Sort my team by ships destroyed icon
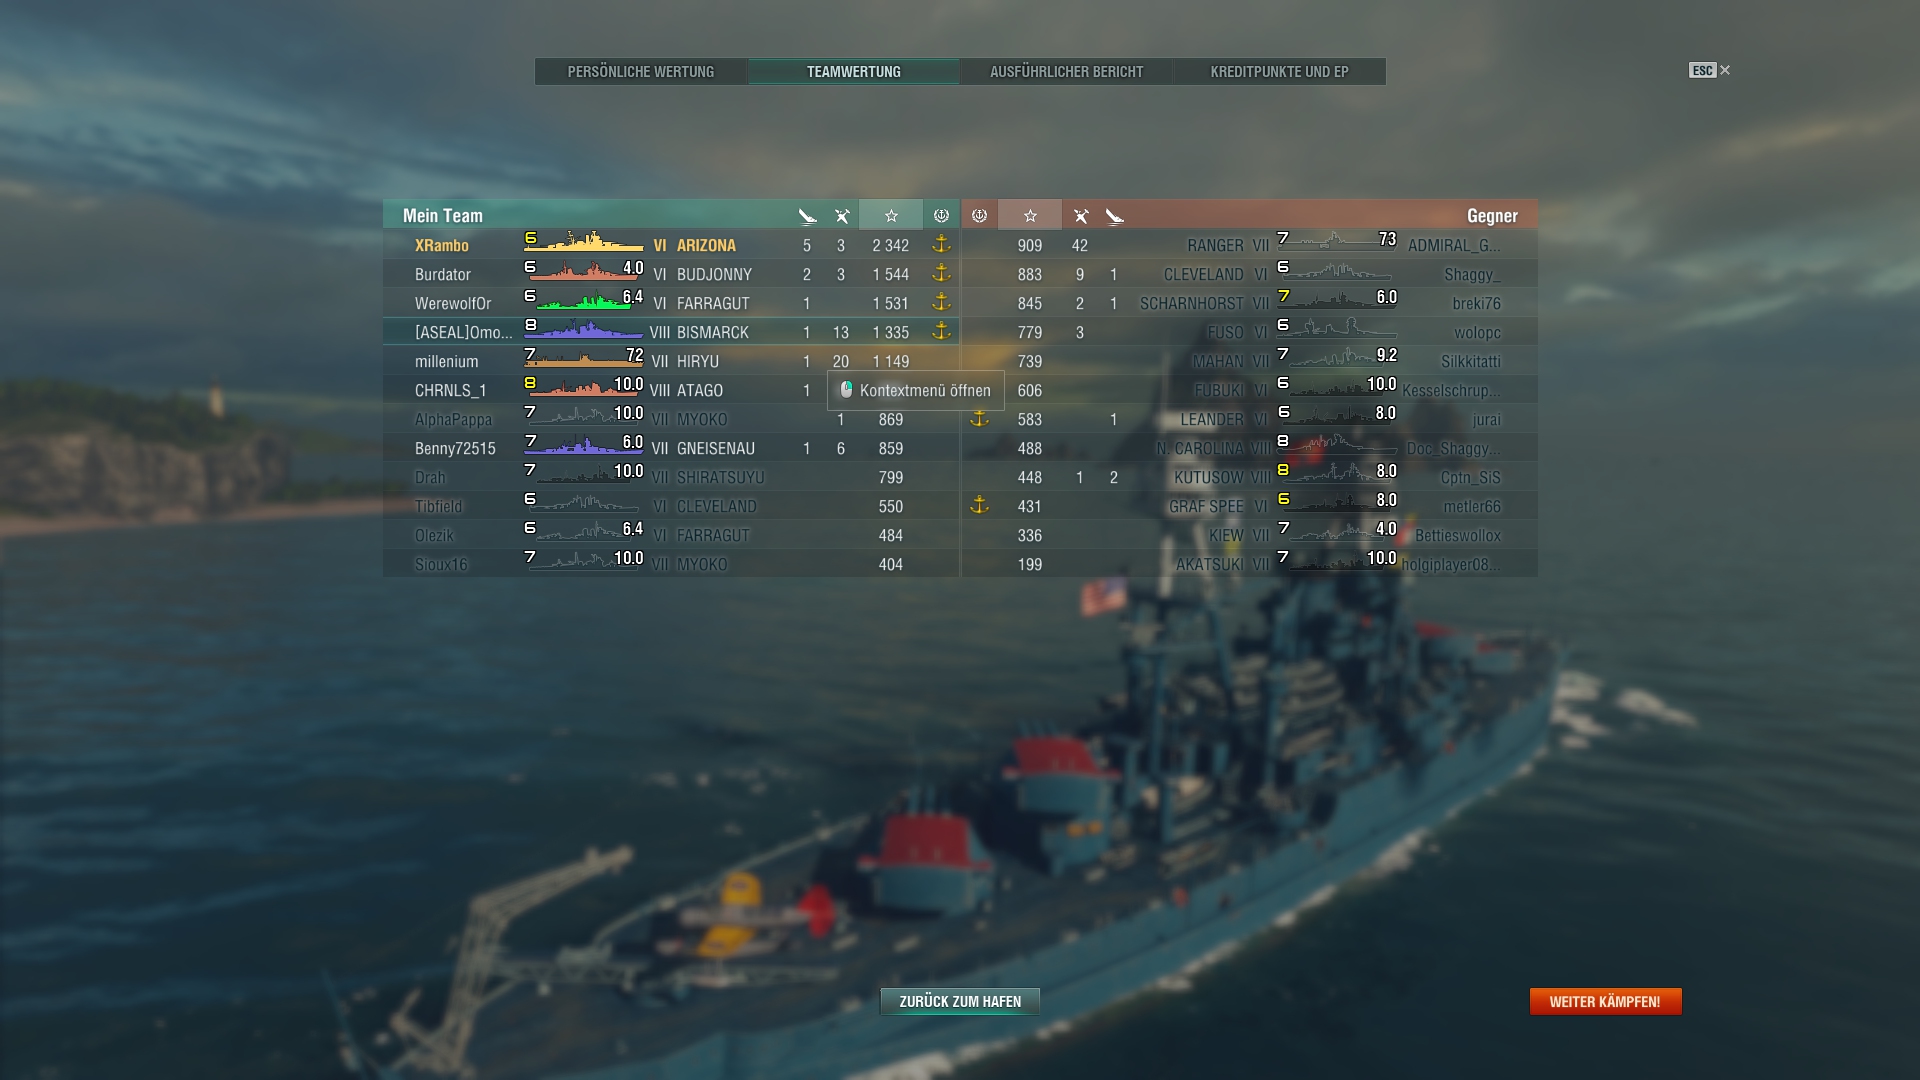The image size is (1920, 1080). coord(807,216)
